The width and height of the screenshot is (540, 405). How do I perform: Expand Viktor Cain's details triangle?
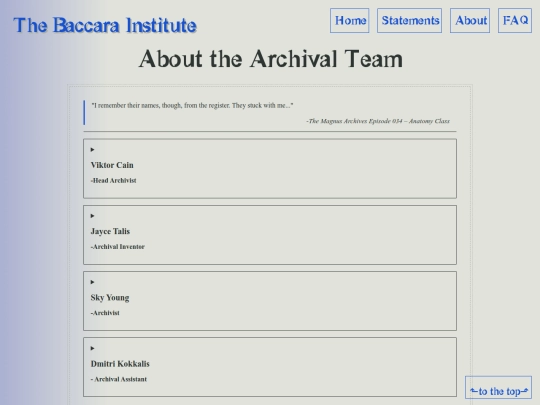[x=92, y=149]
